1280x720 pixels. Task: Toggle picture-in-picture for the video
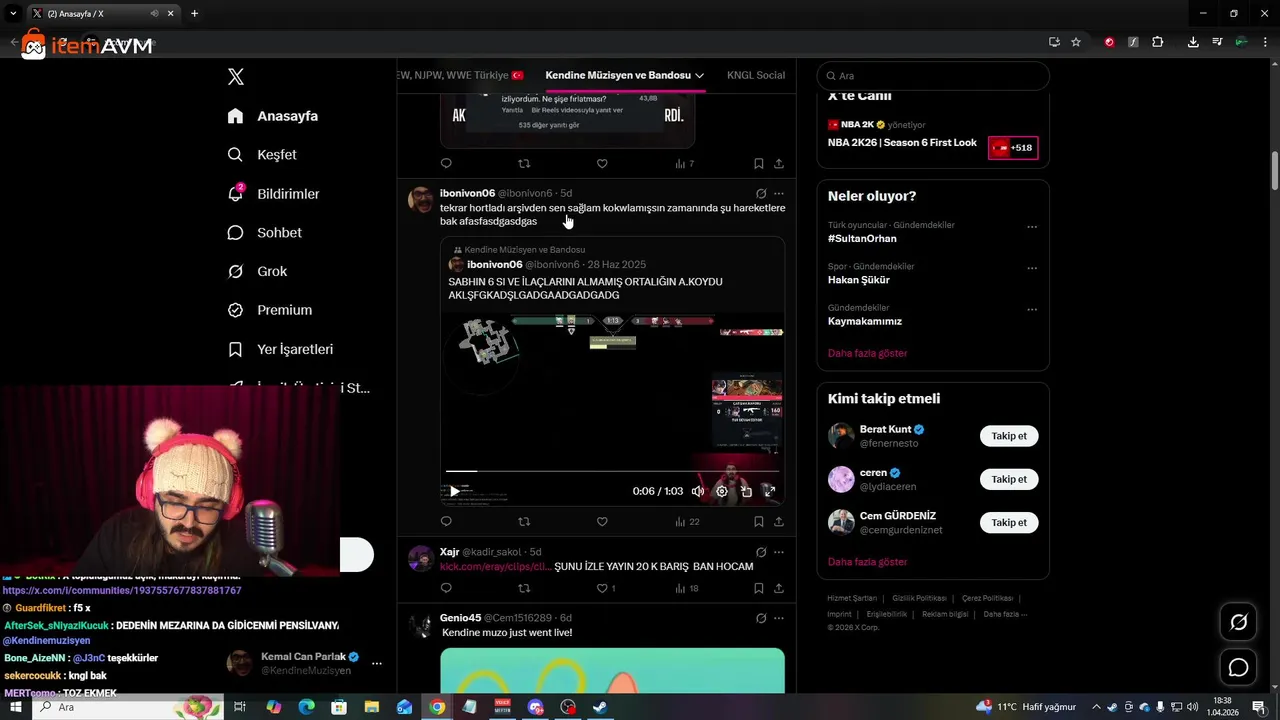tap(746, 491)
